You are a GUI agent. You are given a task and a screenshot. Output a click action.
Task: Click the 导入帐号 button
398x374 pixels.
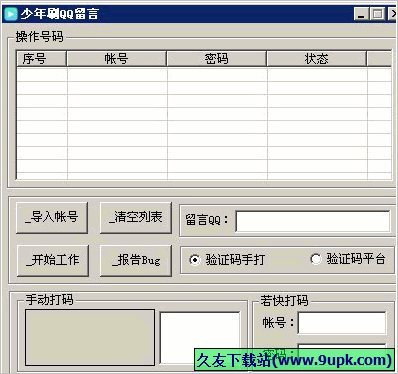tap(52, 218)
